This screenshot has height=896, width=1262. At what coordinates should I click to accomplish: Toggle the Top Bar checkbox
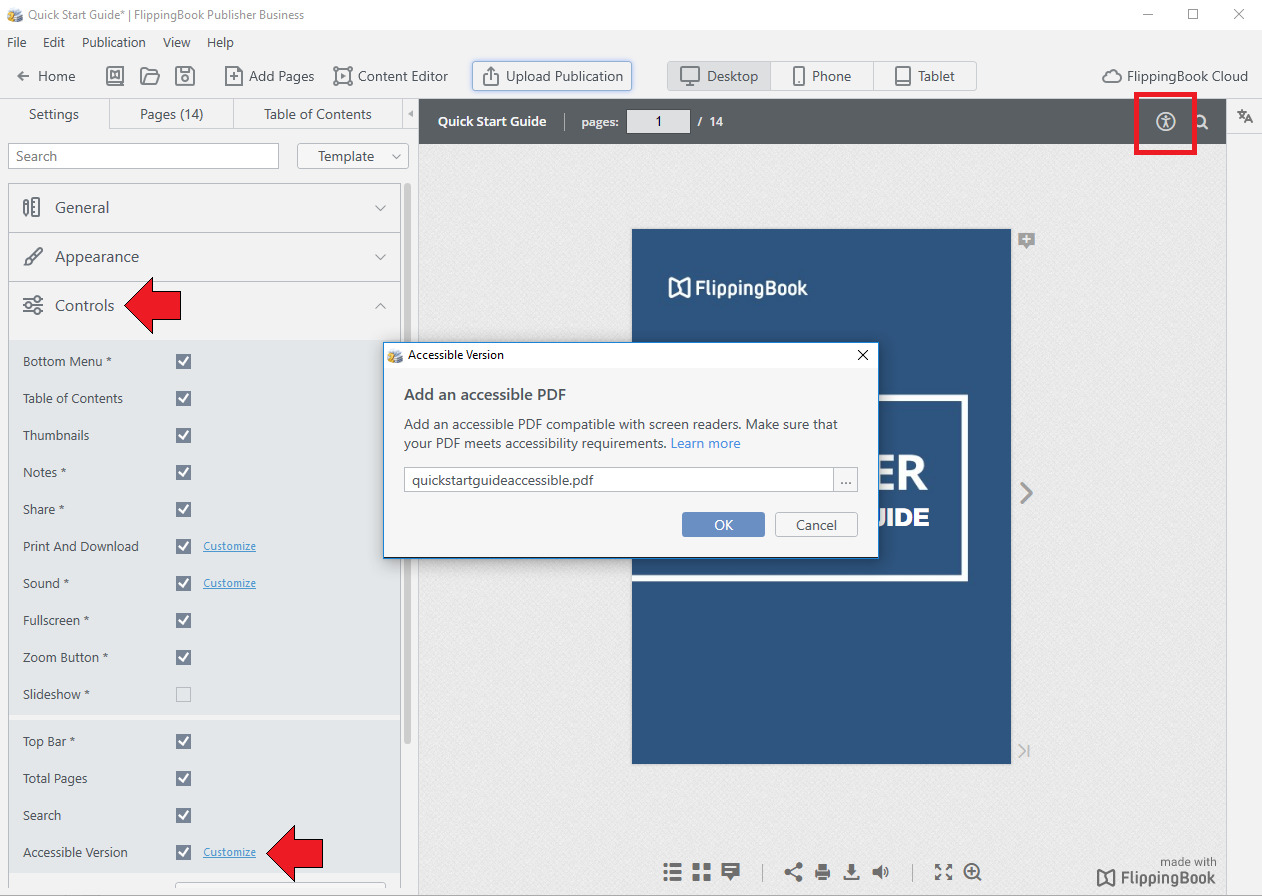point(183,741)
